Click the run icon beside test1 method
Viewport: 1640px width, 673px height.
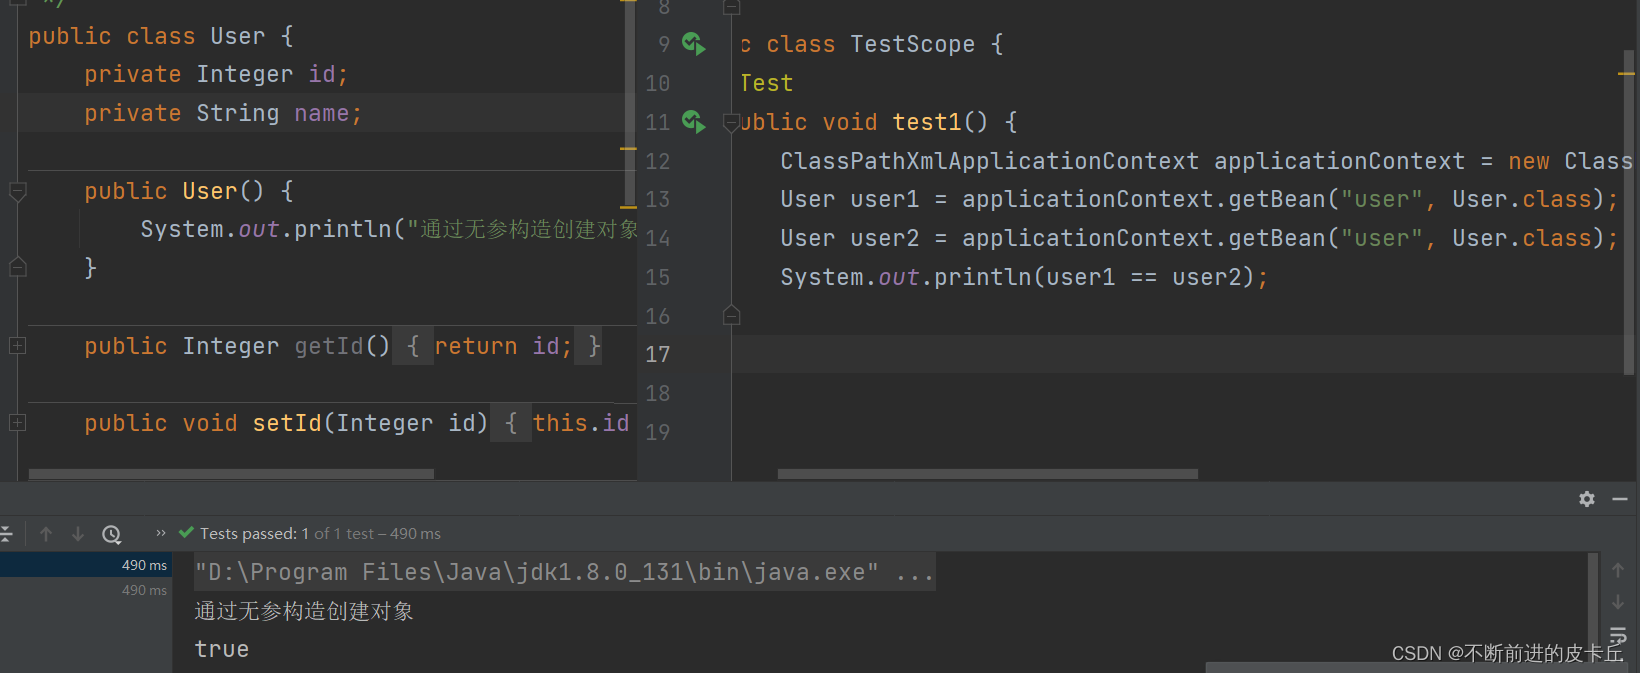click(x=693, y=122)
